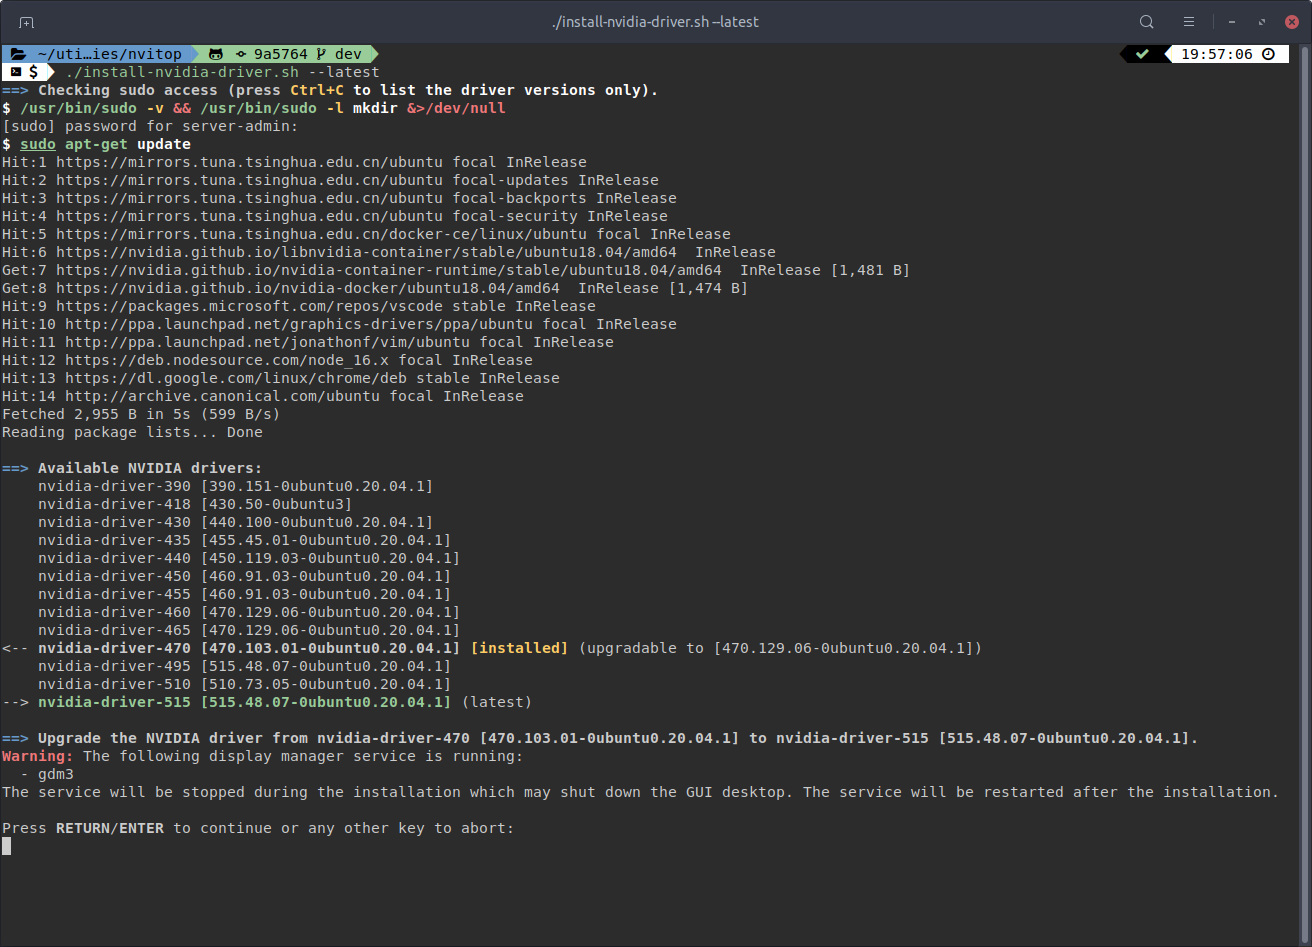
Task: Open a new terminal tab
Action: (x=26, y=22)
